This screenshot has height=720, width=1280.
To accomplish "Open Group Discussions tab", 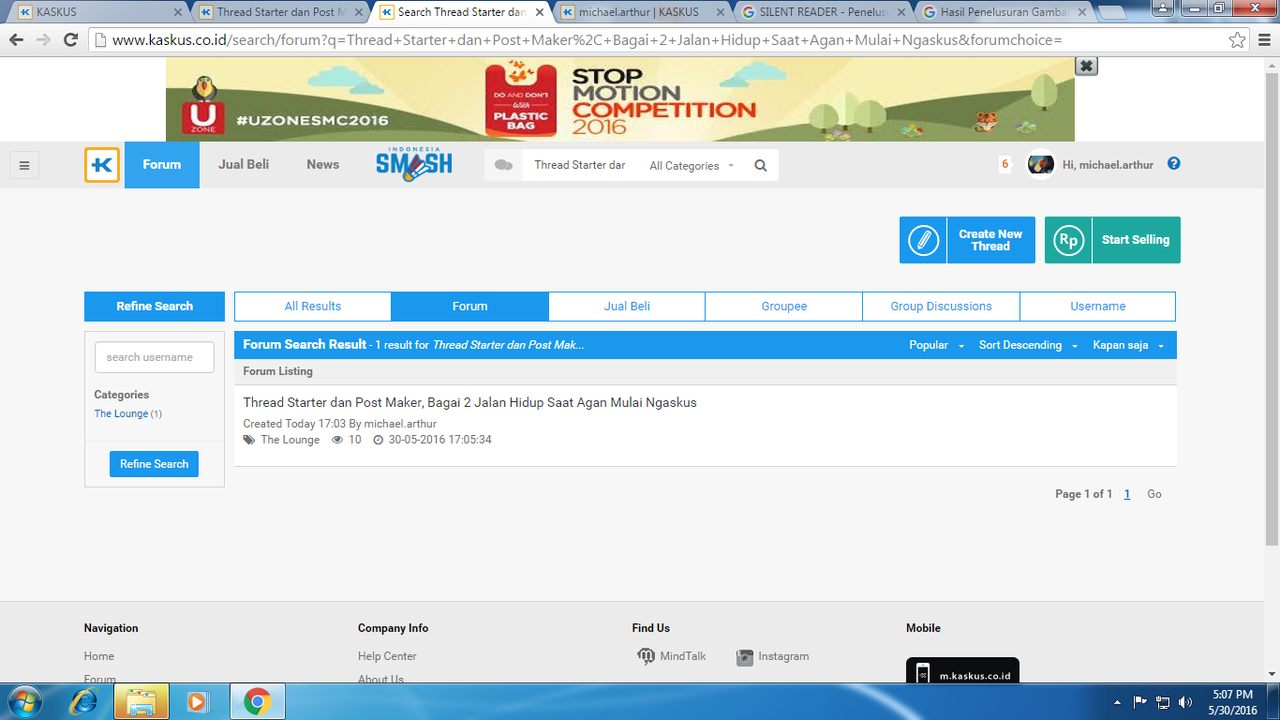I will tap(941, 306).
